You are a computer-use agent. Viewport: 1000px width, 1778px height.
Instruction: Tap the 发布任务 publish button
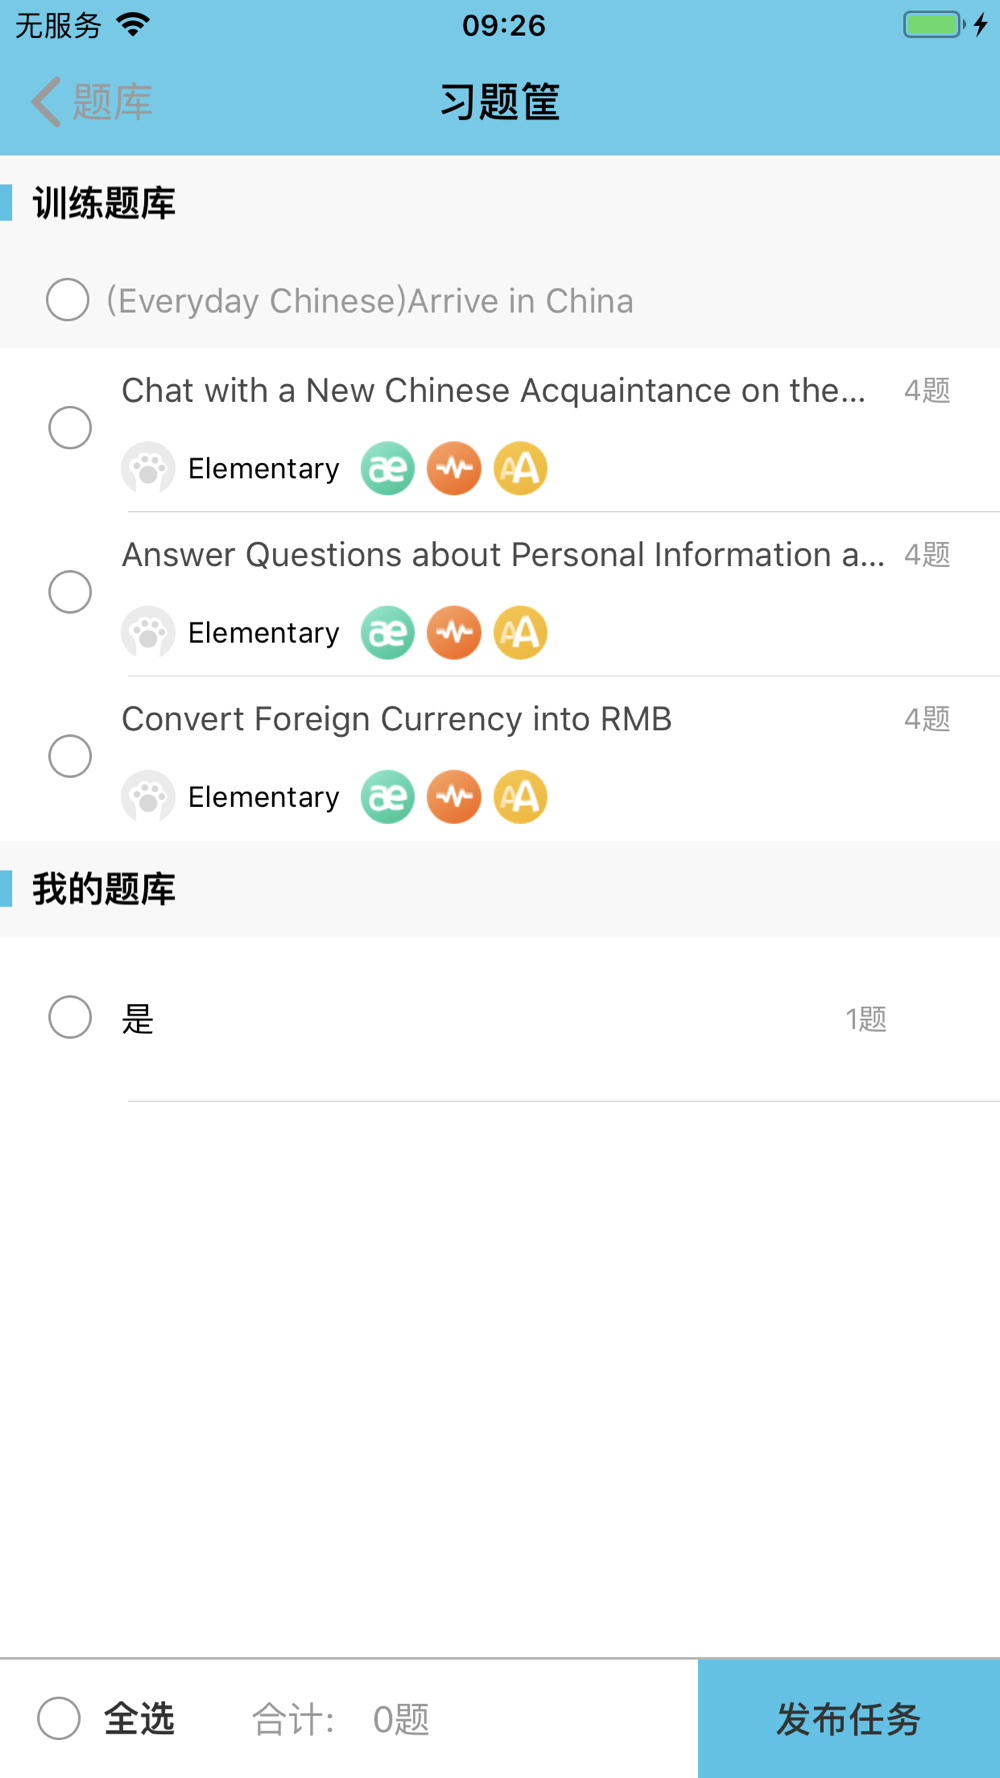coord(849,1718)
